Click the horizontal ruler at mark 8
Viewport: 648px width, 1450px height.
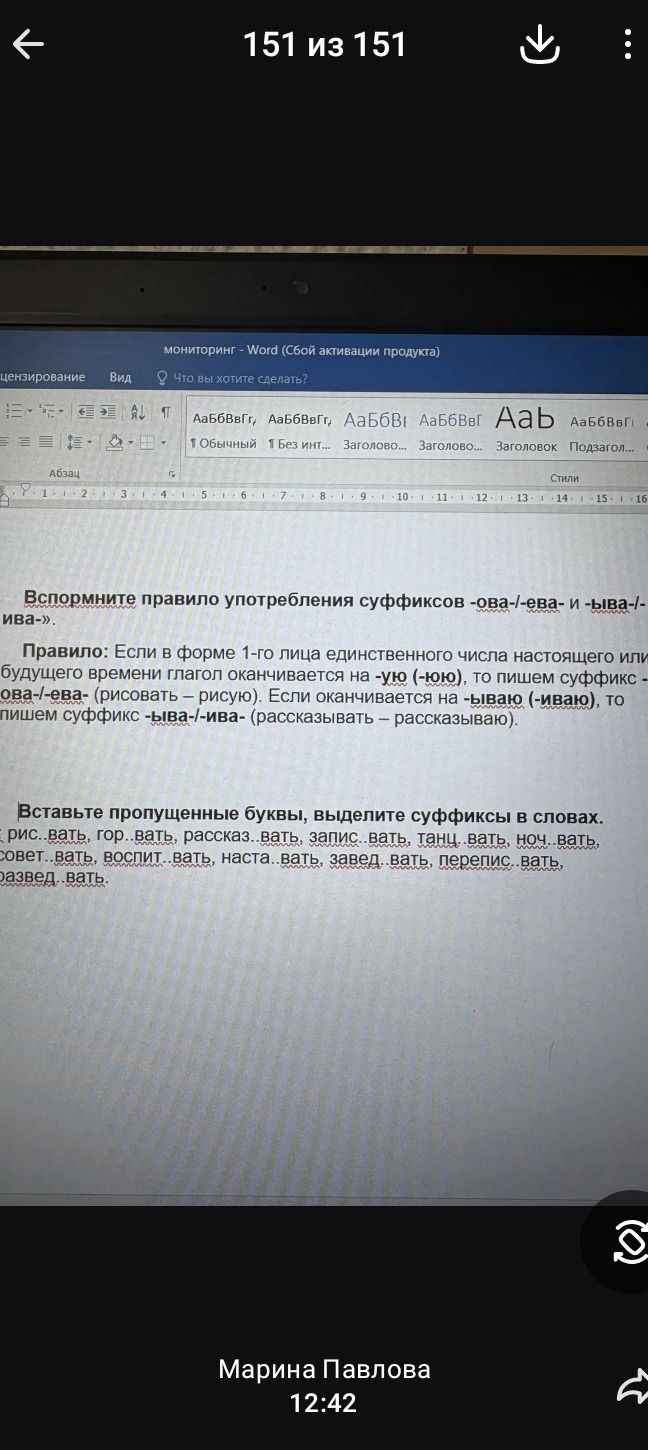[322, 495]
